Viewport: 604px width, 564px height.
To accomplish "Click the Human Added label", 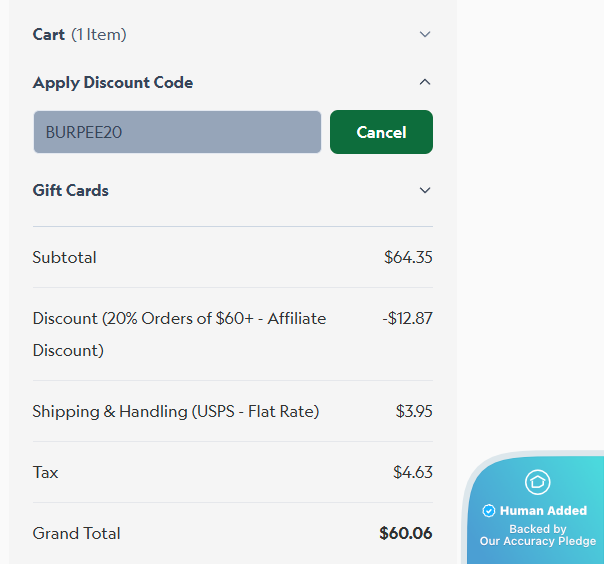I will coord(543,511).
